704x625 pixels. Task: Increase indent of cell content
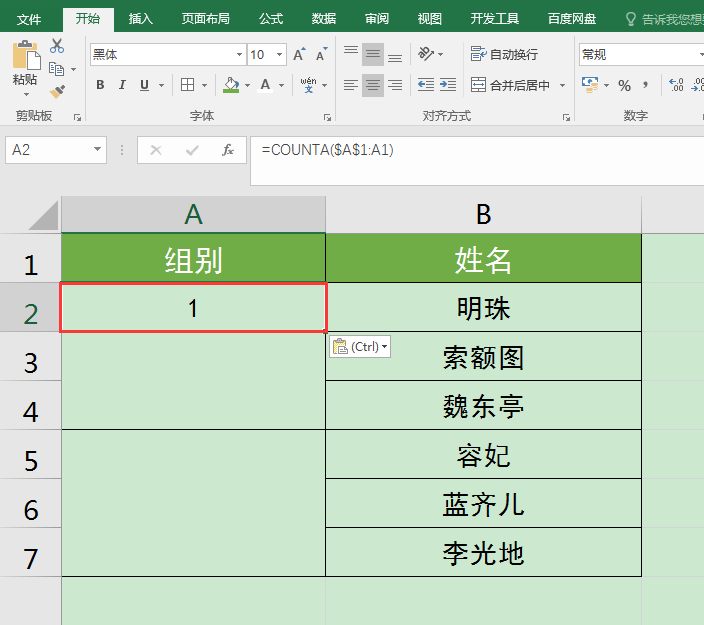tap(448, 85)
